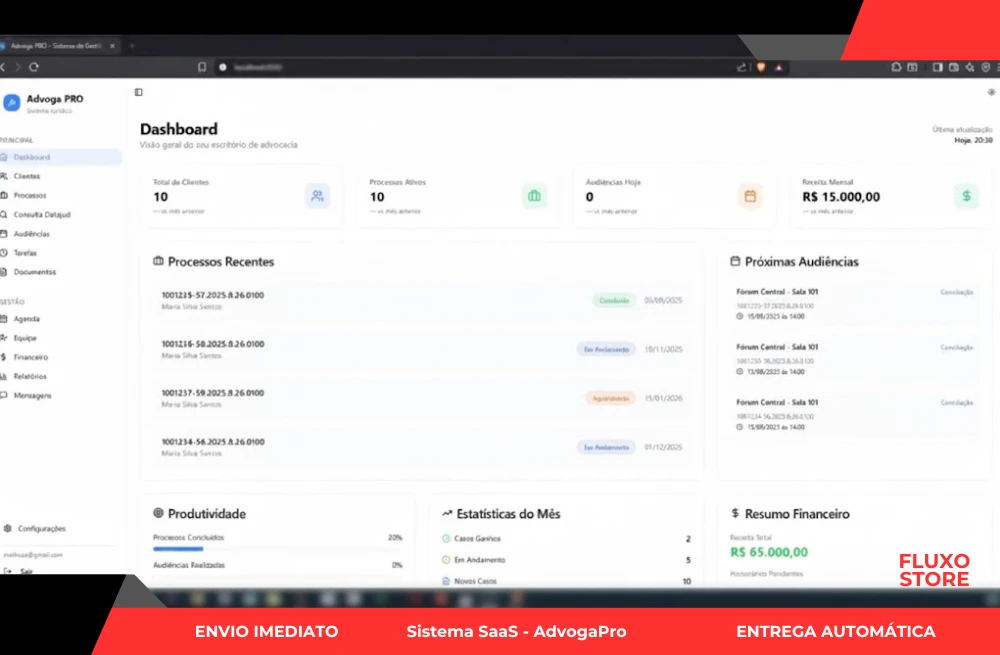Click the Receita Mensal dollar icon
The width and height of the screenshot is (1000, 655).
click(x=966, y=196)
